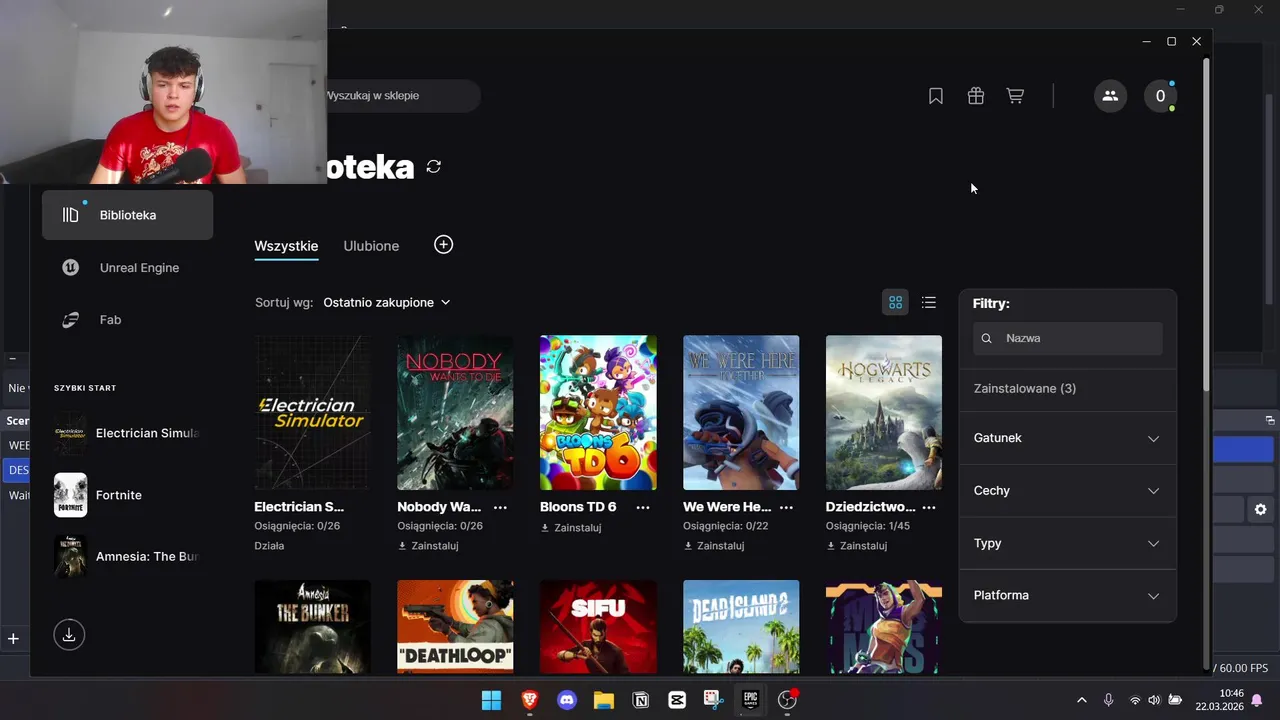Viewport: 1280px width, 720px height.
Task: Show hidden system tray icons
Action: pos(1081,700)
